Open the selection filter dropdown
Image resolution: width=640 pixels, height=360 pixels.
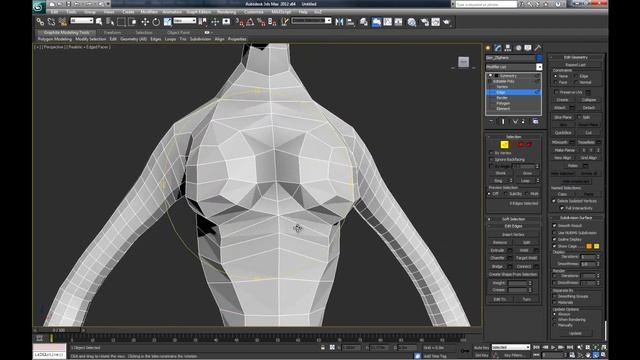coord(82,20)
